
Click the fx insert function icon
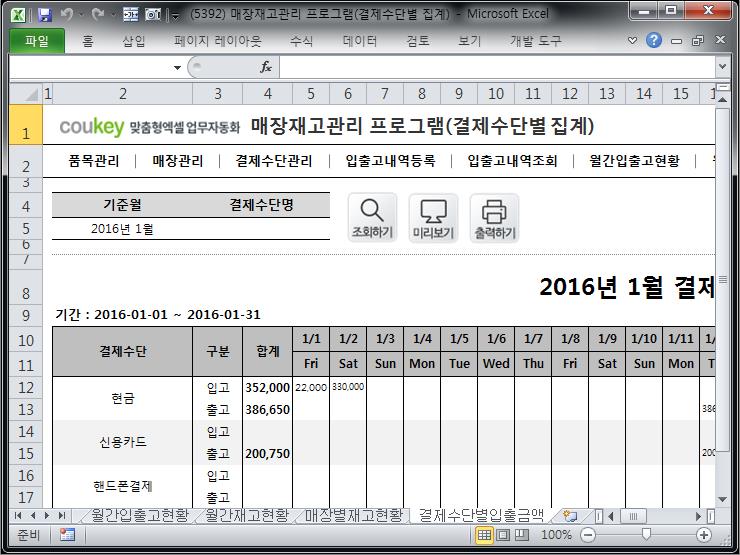tap(266, 67)
